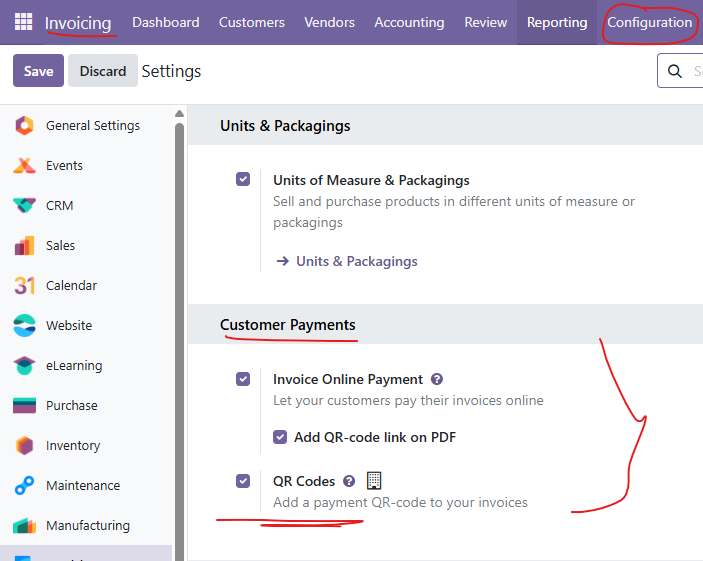Viewport: 703px width, 561px height.
Task: Open the apps grid menu icon
Action: (x=23, y=22)
